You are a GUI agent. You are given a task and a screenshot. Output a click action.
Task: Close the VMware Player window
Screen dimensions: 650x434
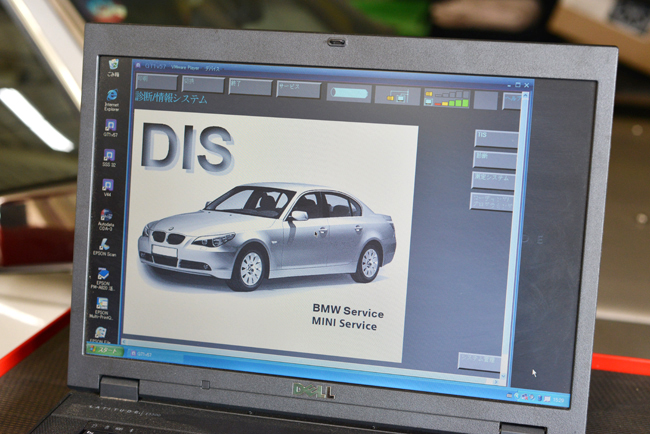pos(526,85)
